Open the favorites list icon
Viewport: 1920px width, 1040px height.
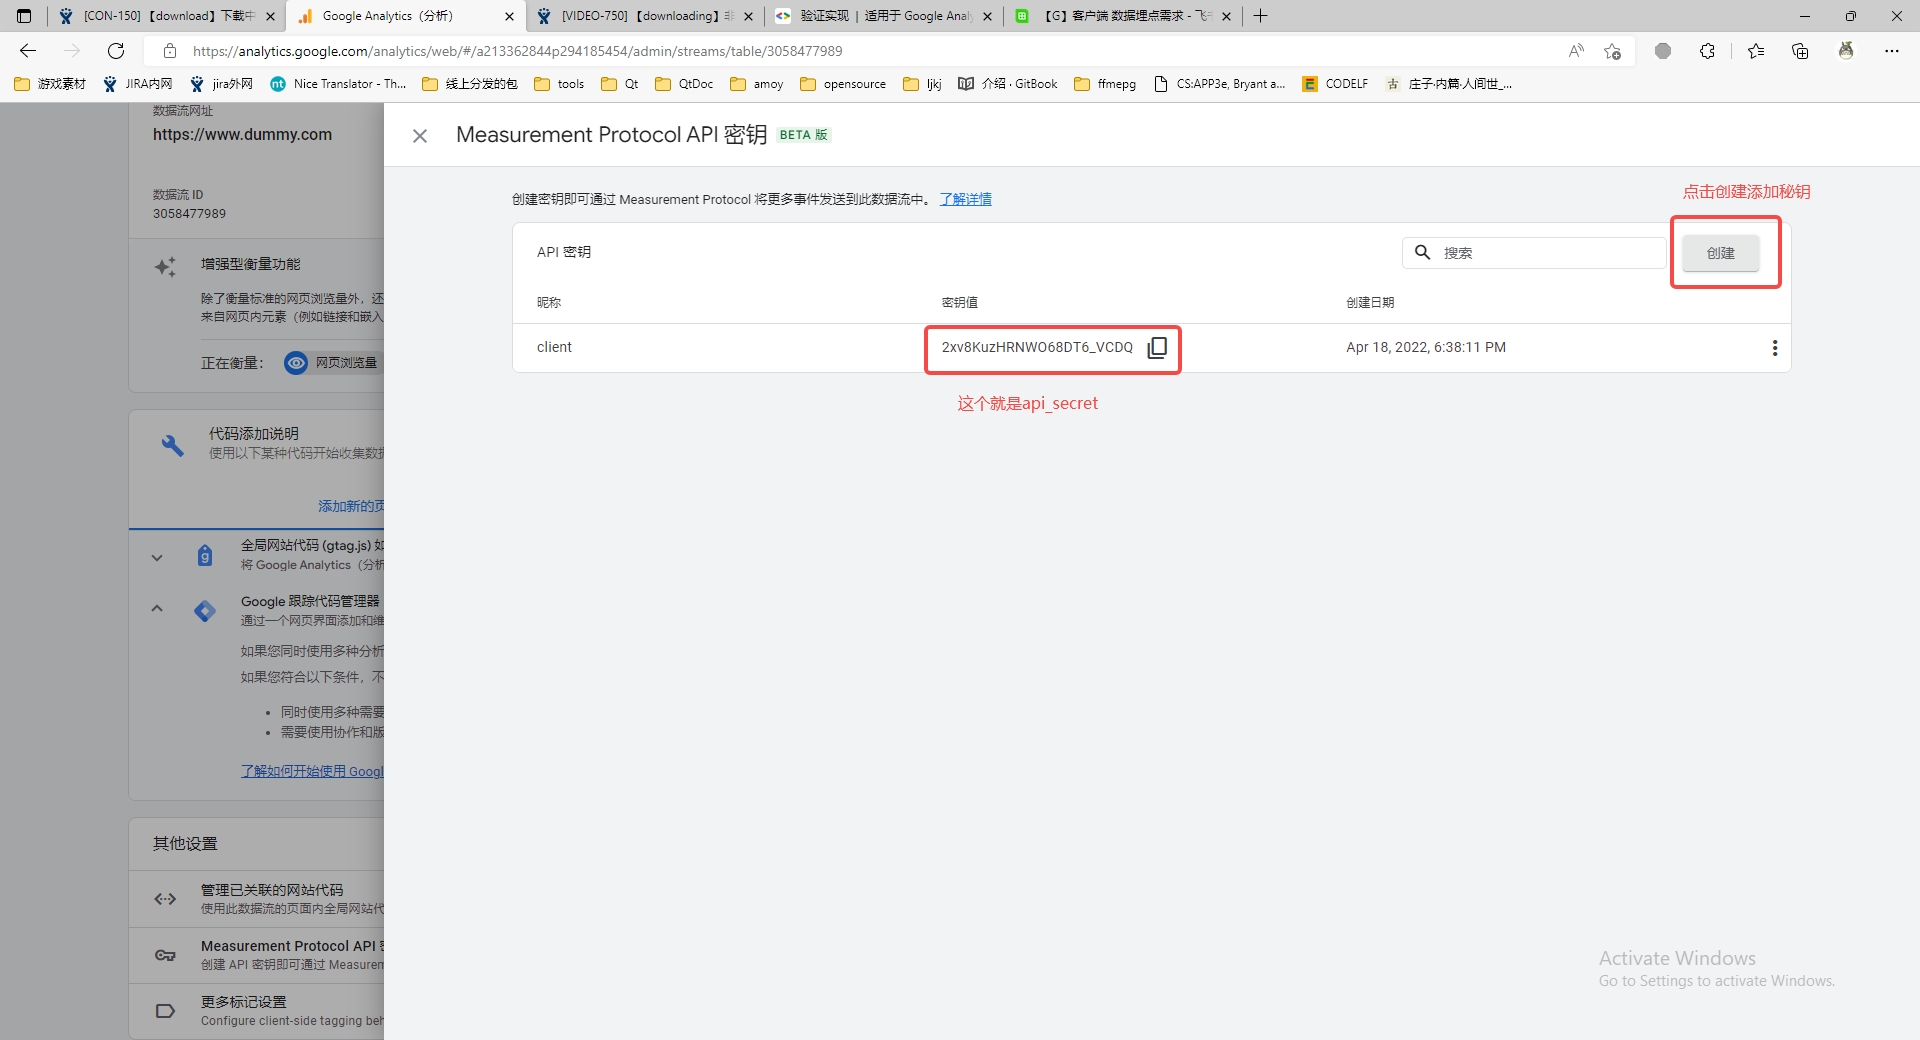pyautogui.click(x=1756, y=51)
